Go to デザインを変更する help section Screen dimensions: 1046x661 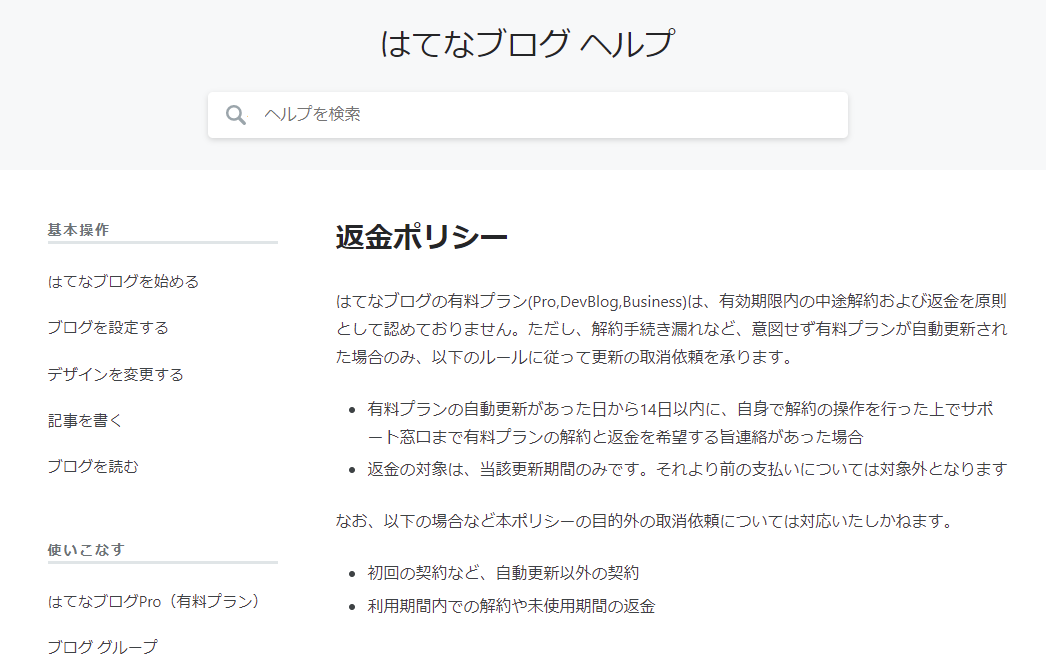pyautogui.click(x=115, y=374)
